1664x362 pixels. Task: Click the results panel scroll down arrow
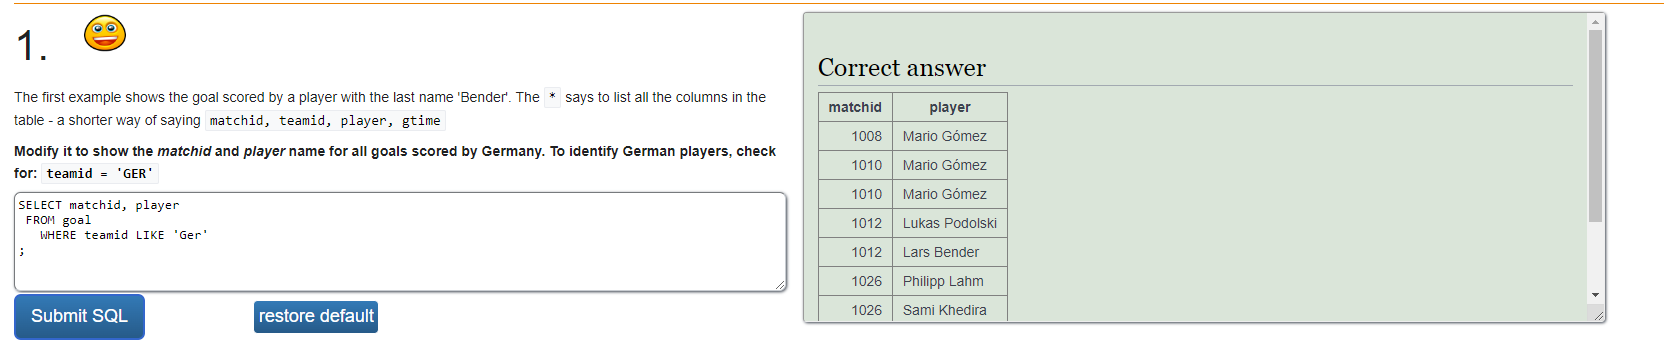tap(1595, 295)
